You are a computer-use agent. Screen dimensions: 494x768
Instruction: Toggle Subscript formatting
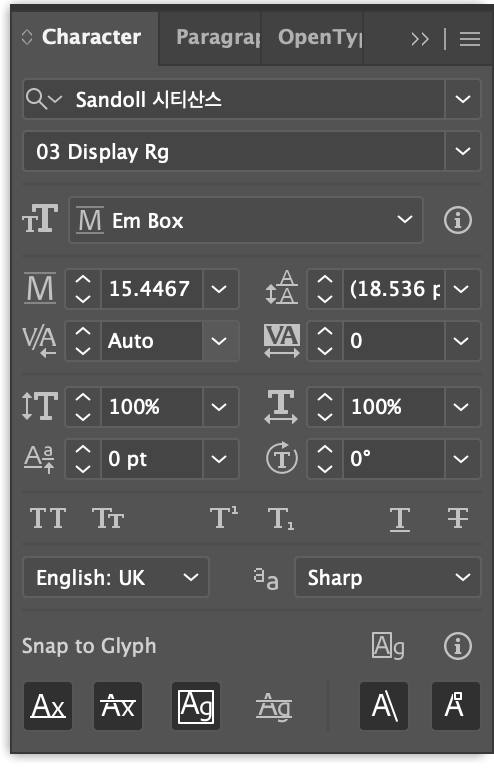click(281, 519)
